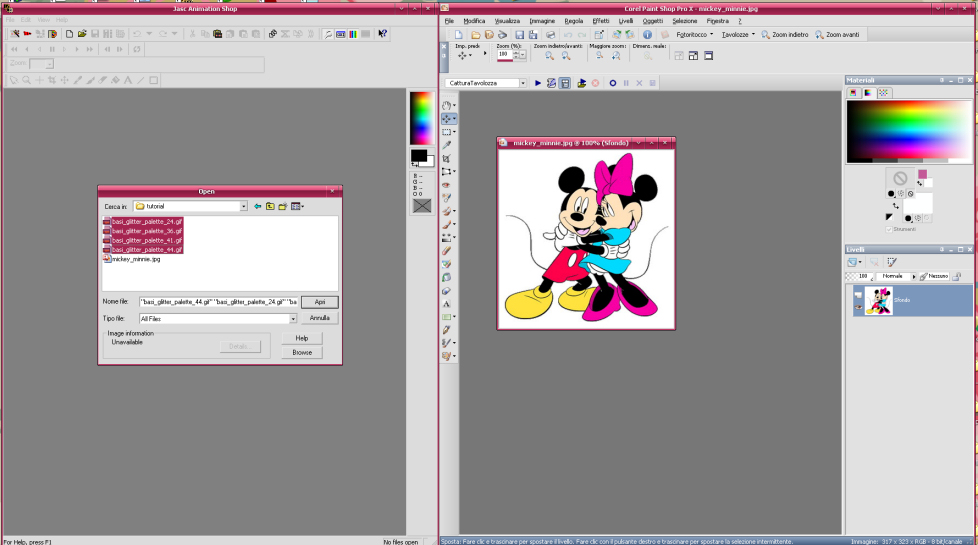Click the pink foreground color swatch in Materiali
The width and height of the screenshot is (978, 545).
922,174
